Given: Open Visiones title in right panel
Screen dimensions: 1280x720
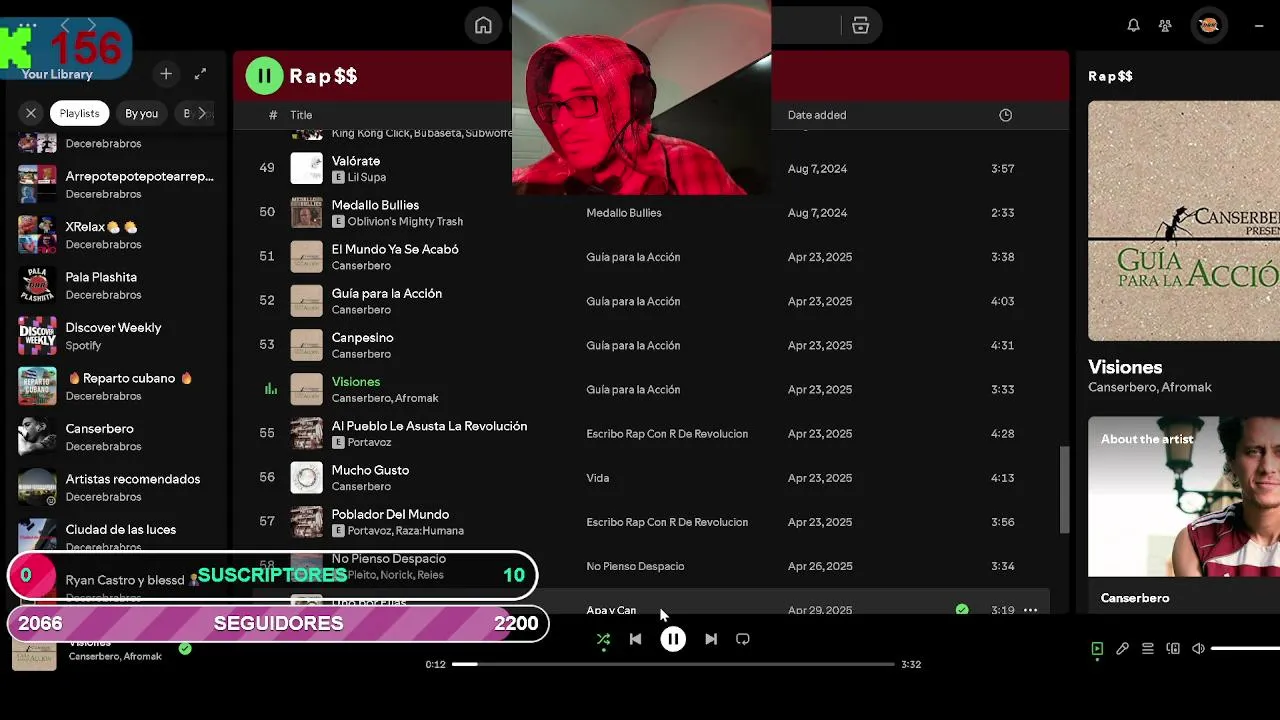Looking at the screenshot, I should click(1125, 367).
